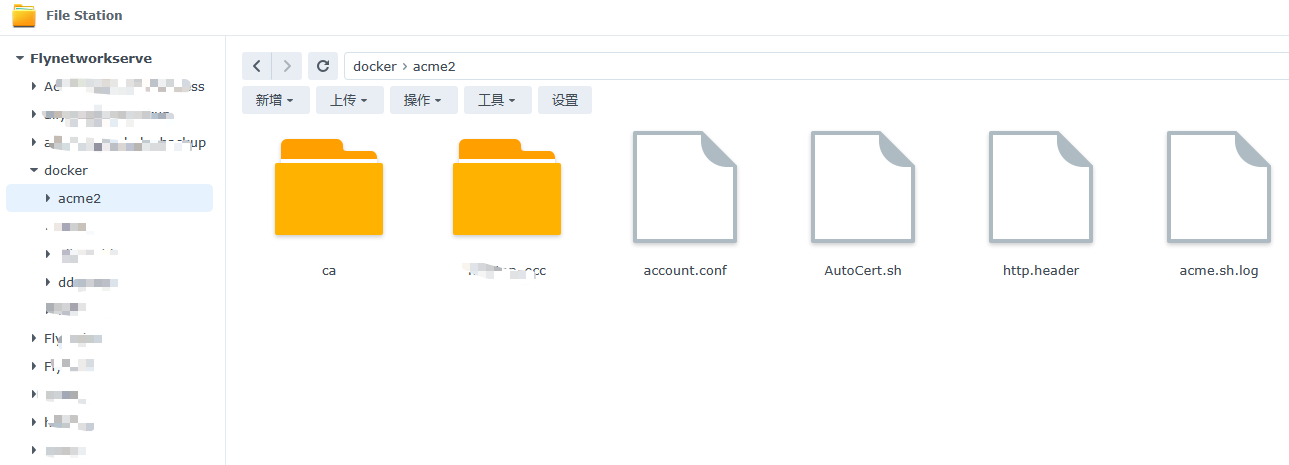The image size is (1289, 465).
Task: Click the acme.sh.log file name
Action: coord(1219,271)
